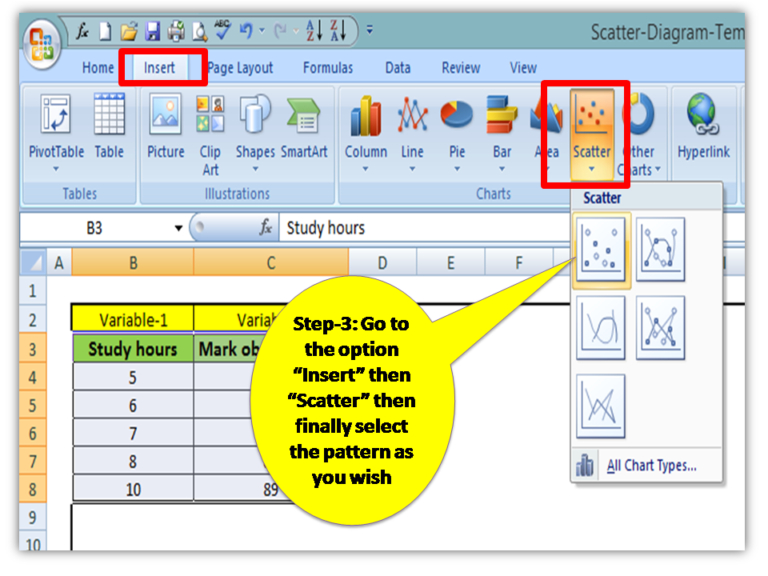The width and height of the screenshot is (768, 576).
Task: Open the Formulas tab
Action: click(328, 68)
